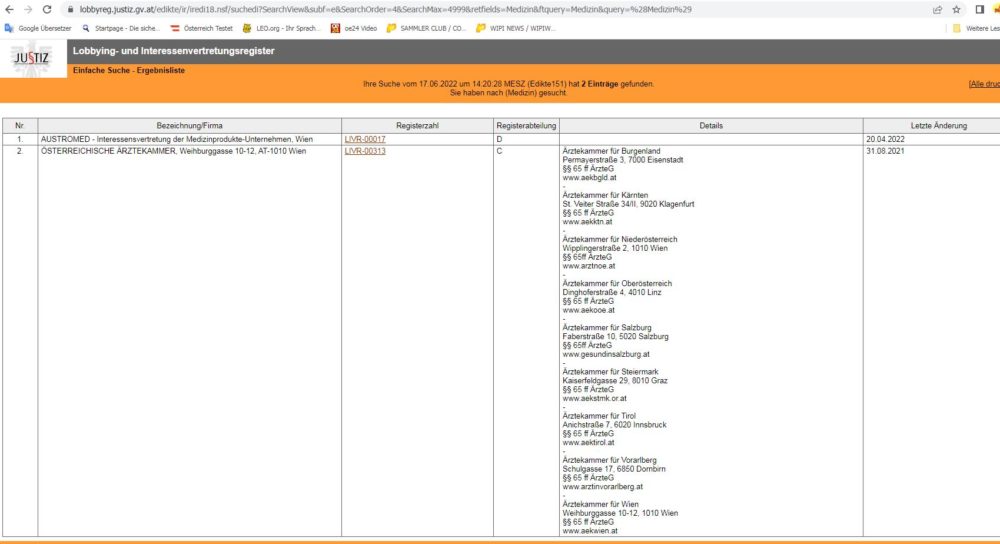Click the Ärztekammer für Wien line
1000x544 pixels.
(600, 504)
